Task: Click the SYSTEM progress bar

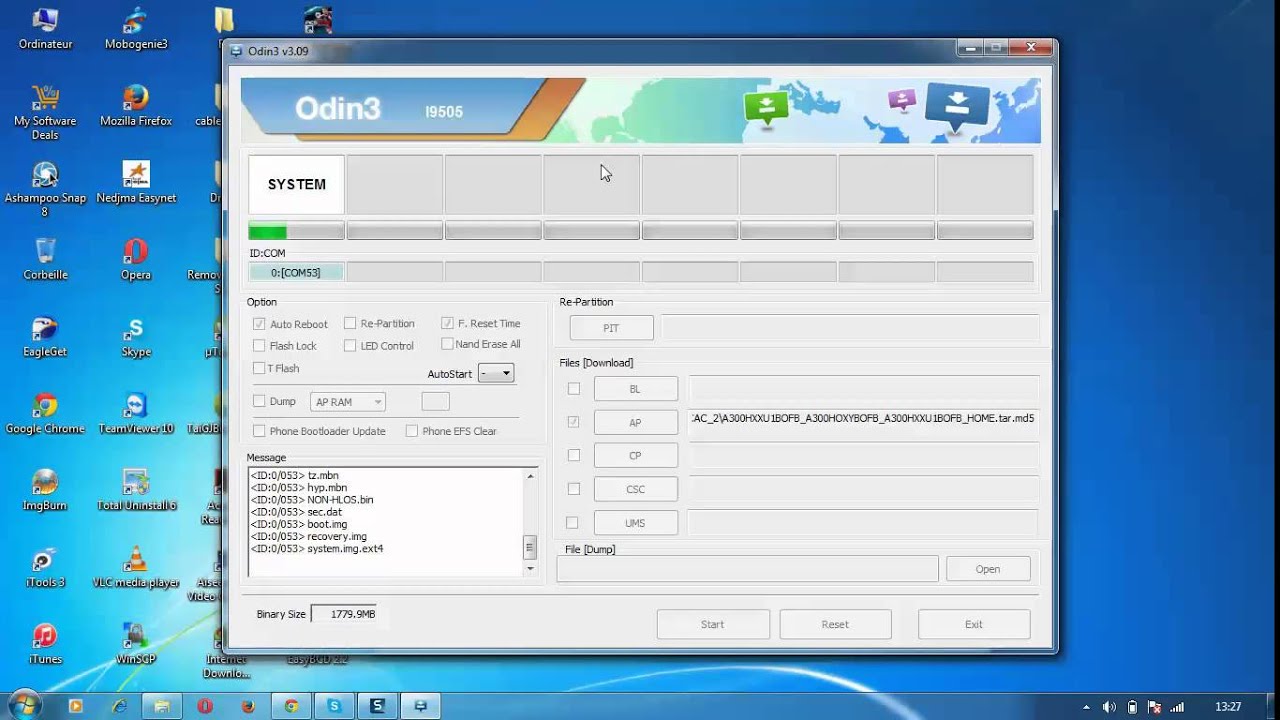Action: point(296,232)
